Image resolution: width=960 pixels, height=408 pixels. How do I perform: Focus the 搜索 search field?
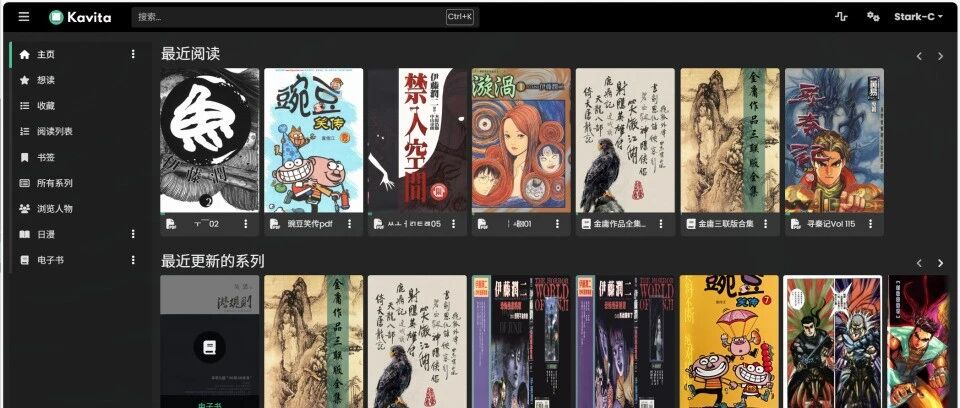pyautogui.click(x=305, y=17)
